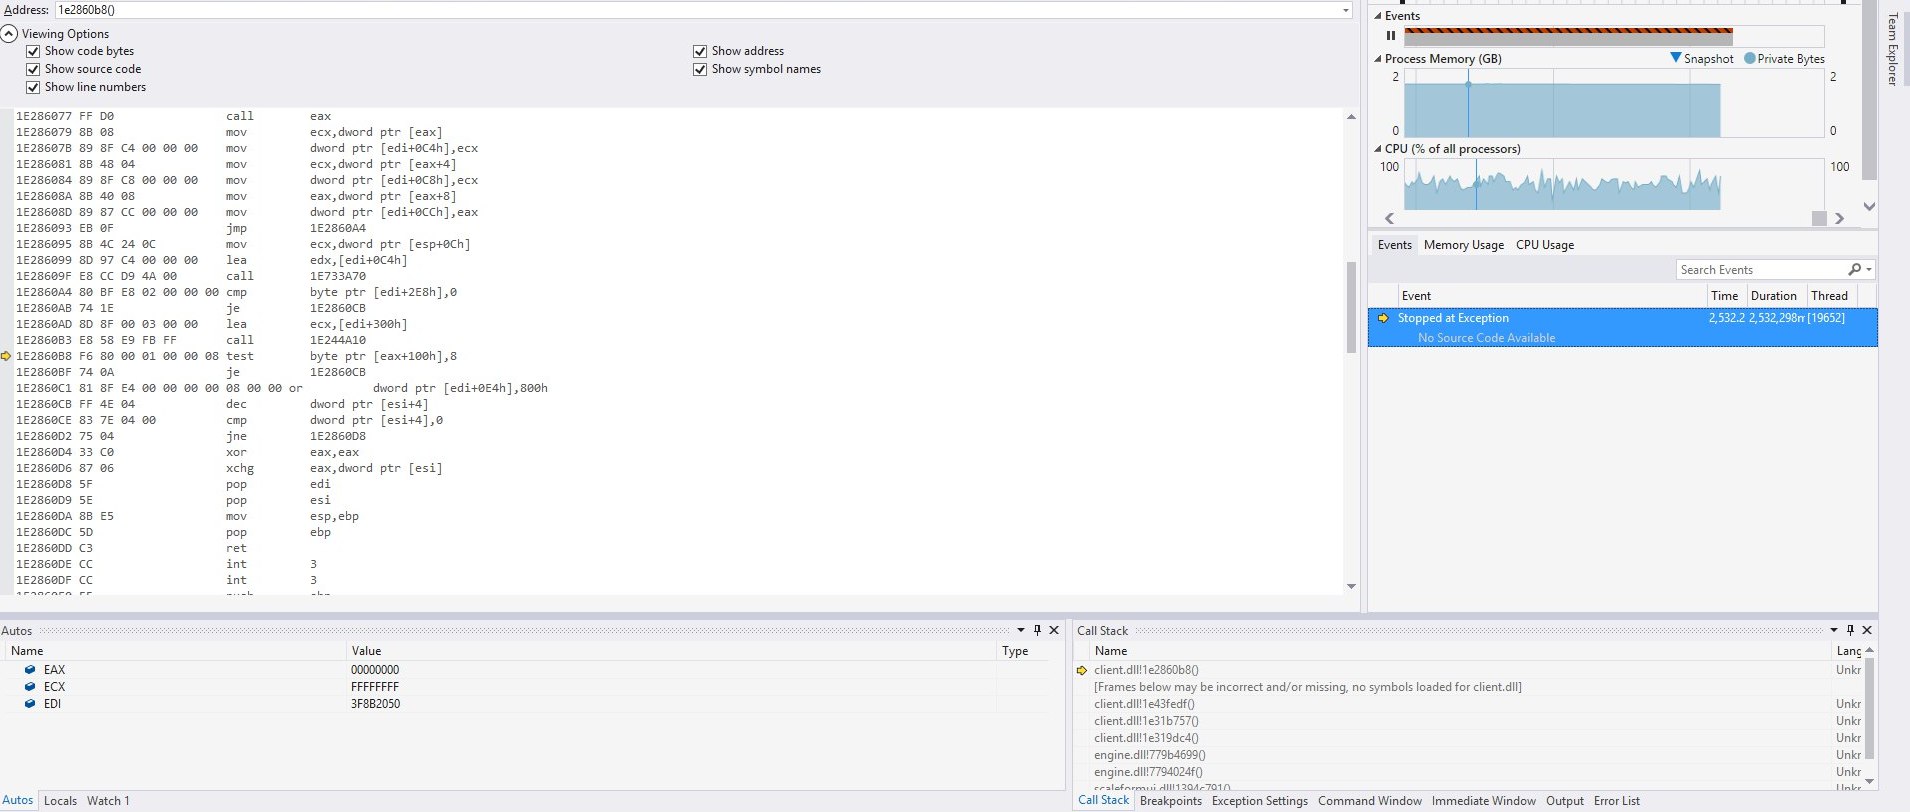Sort events by the Time column header
The height and width of the screenshot is (812, 1910).
[x=1726, y=296]
